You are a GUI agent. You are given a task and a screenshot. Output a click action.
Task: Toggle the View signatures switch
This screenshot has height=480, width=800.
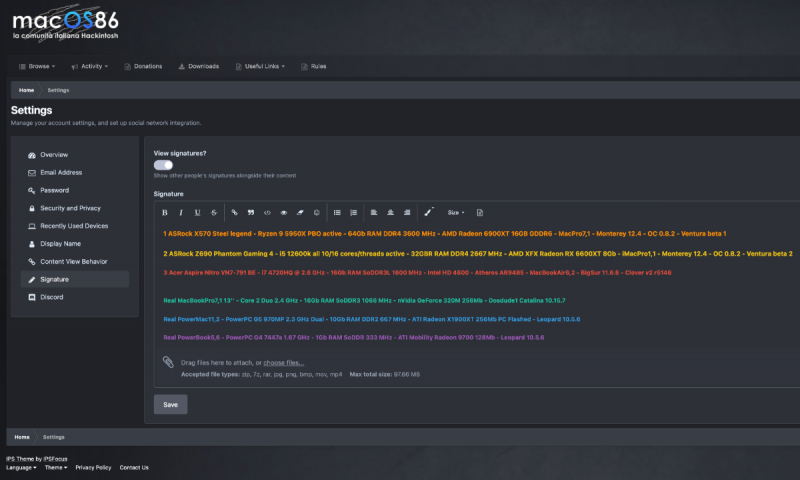coord(163,165)
